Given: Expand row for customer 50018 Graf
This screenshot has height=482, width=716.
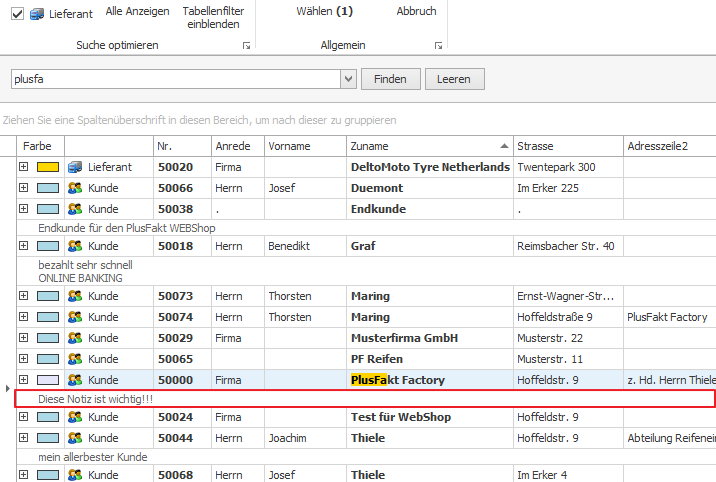Looking at the screenshot, I should point(23,246).
